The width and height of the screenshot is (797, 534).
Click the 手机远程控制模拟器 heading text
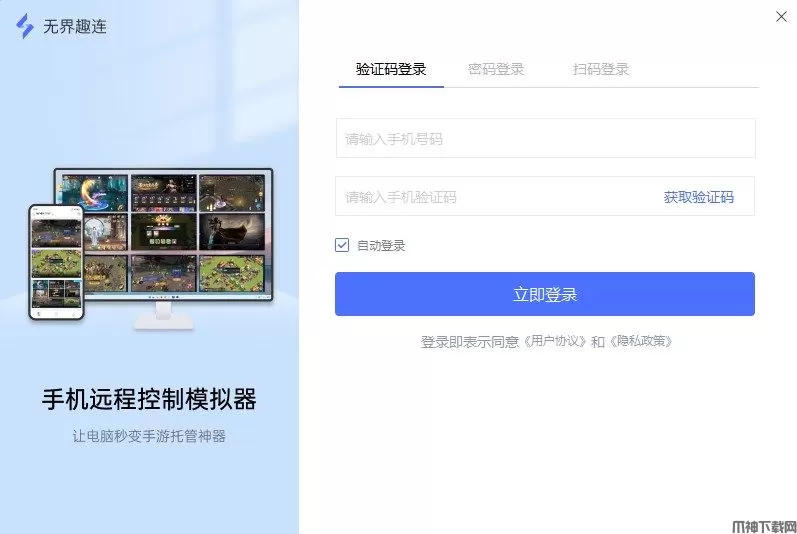pos(149,399)
